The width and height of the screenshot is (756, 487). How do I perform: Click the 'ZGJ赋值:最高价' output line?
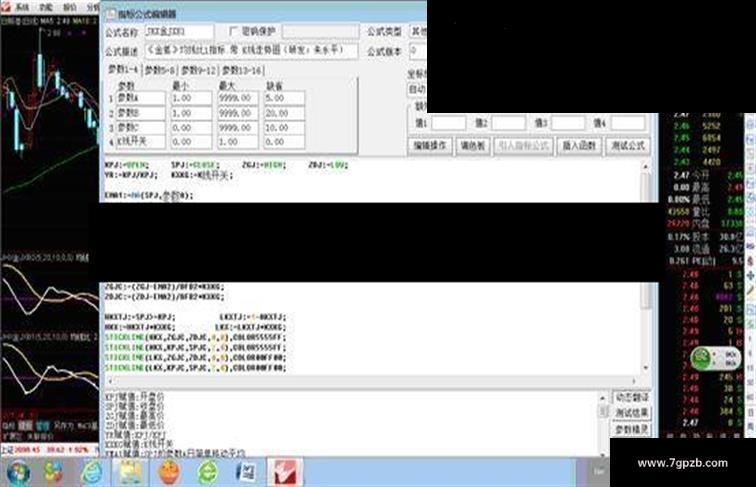coord(135,416)
